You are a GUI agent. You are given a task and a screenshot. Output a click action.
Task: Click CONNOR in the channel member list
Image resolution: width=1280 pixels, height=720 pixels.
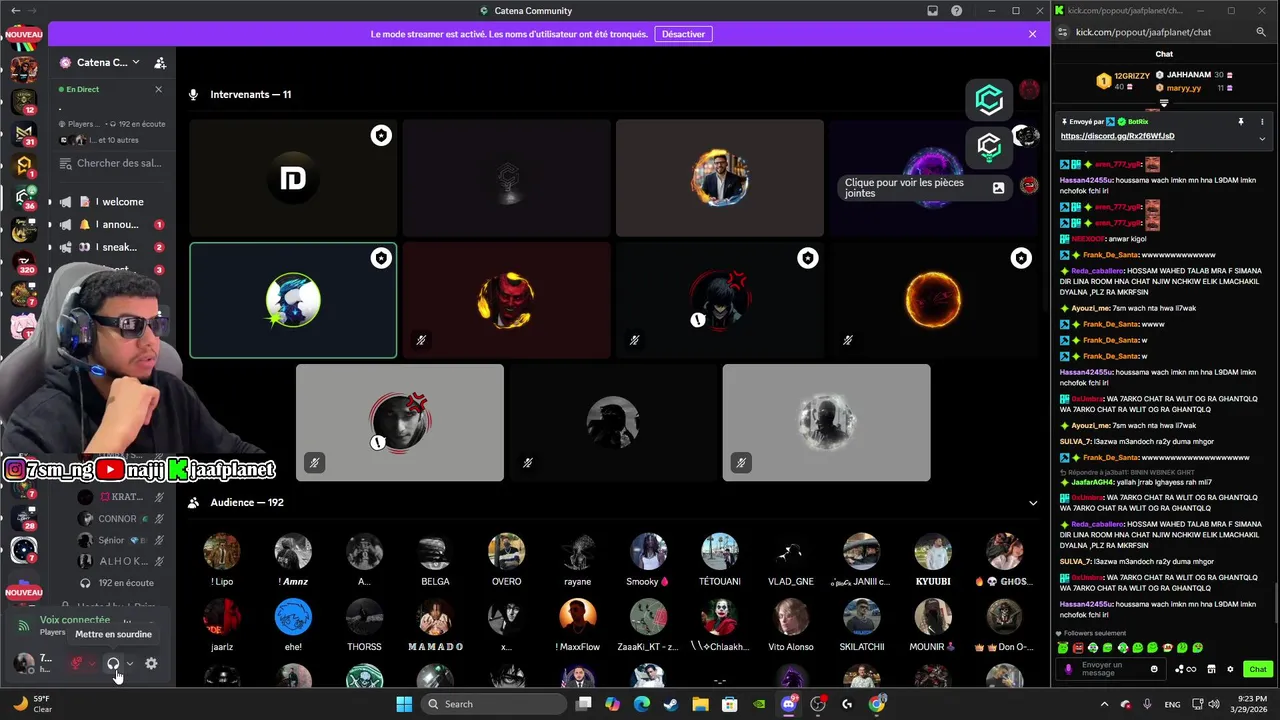tap(122, 519)
